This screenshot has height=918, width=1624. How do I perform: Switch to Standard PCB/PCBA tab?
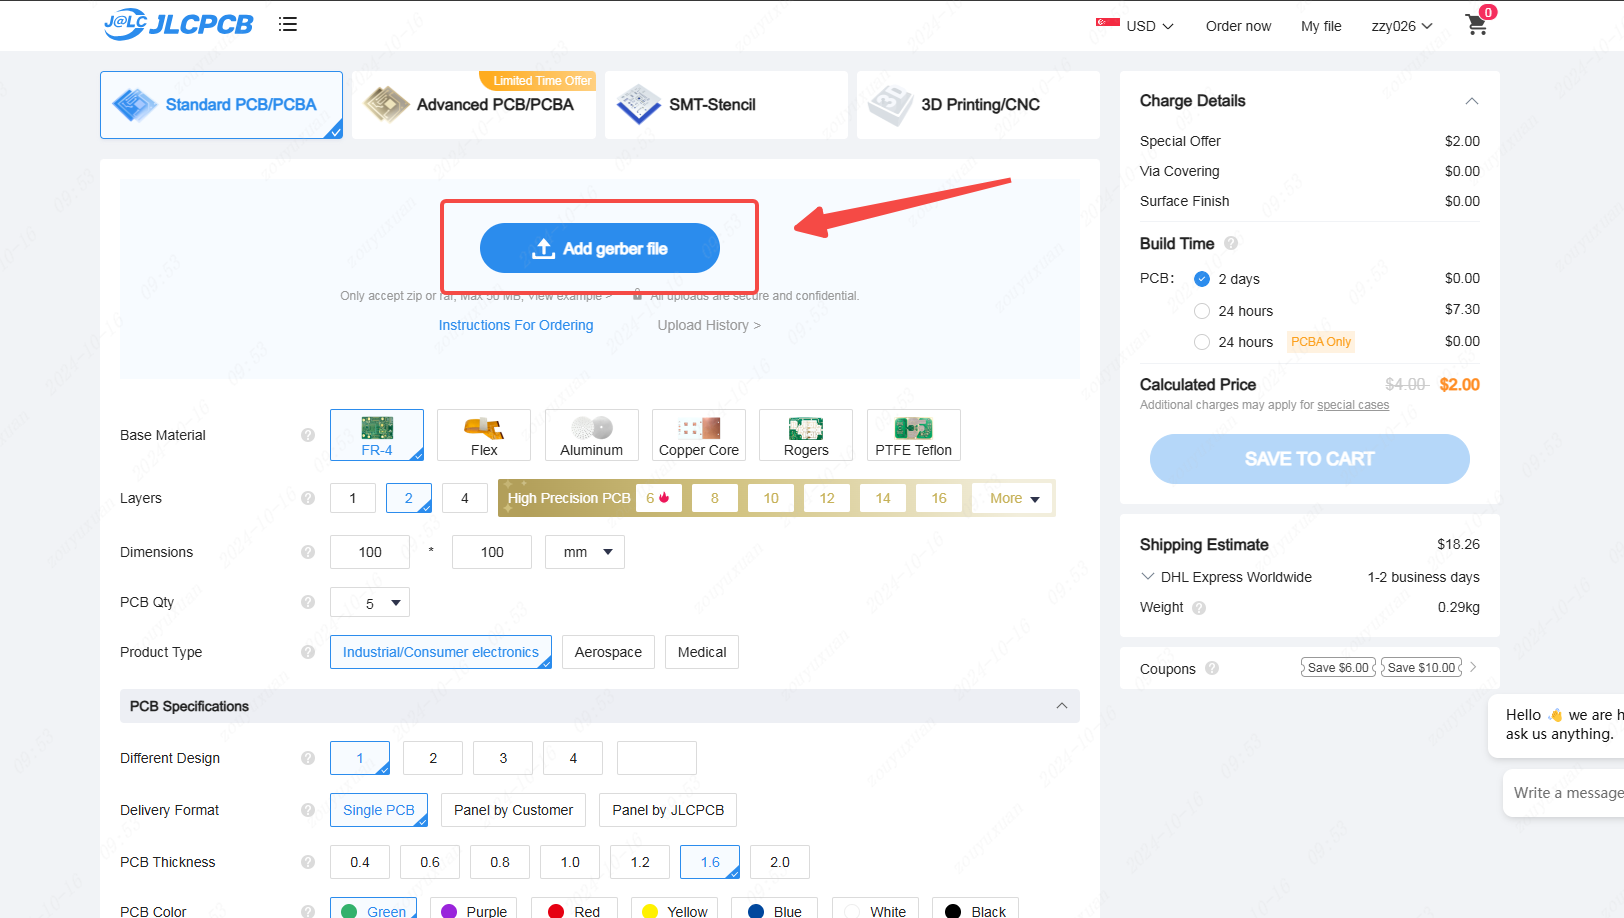pyautogui.click(x=221, y=105)
